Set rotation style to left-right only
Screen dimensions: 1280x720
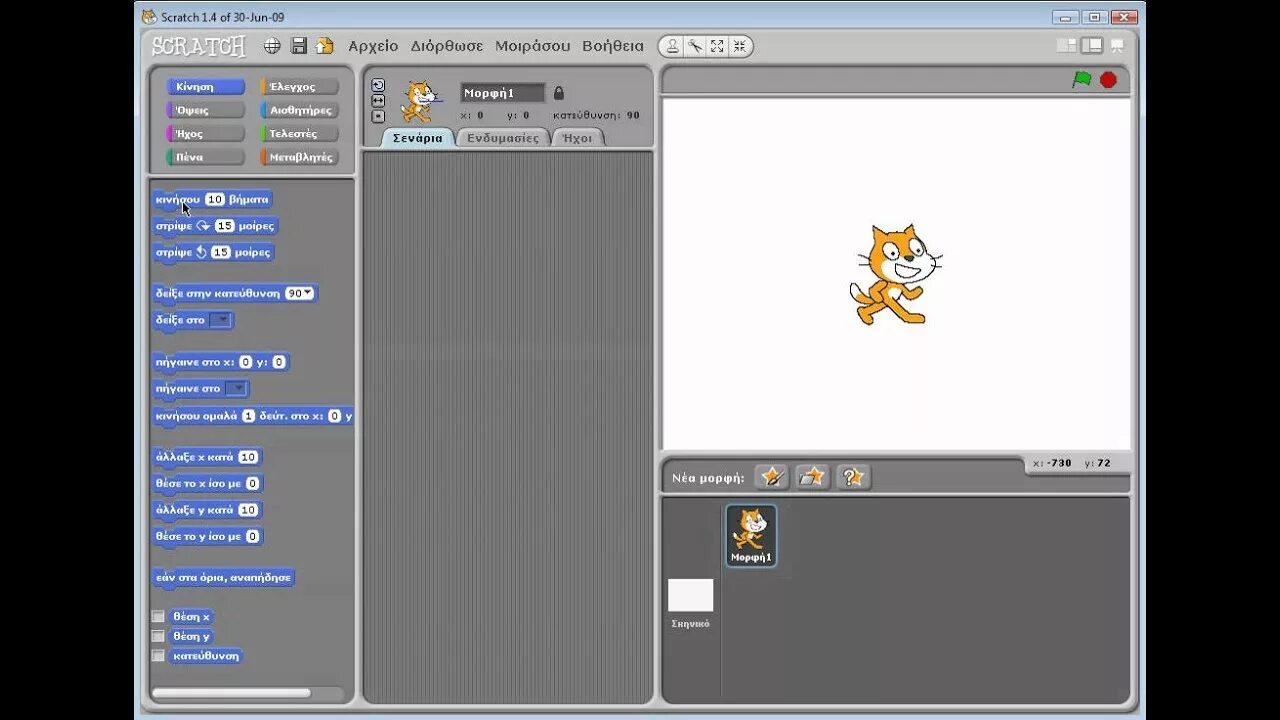point(378,101)
